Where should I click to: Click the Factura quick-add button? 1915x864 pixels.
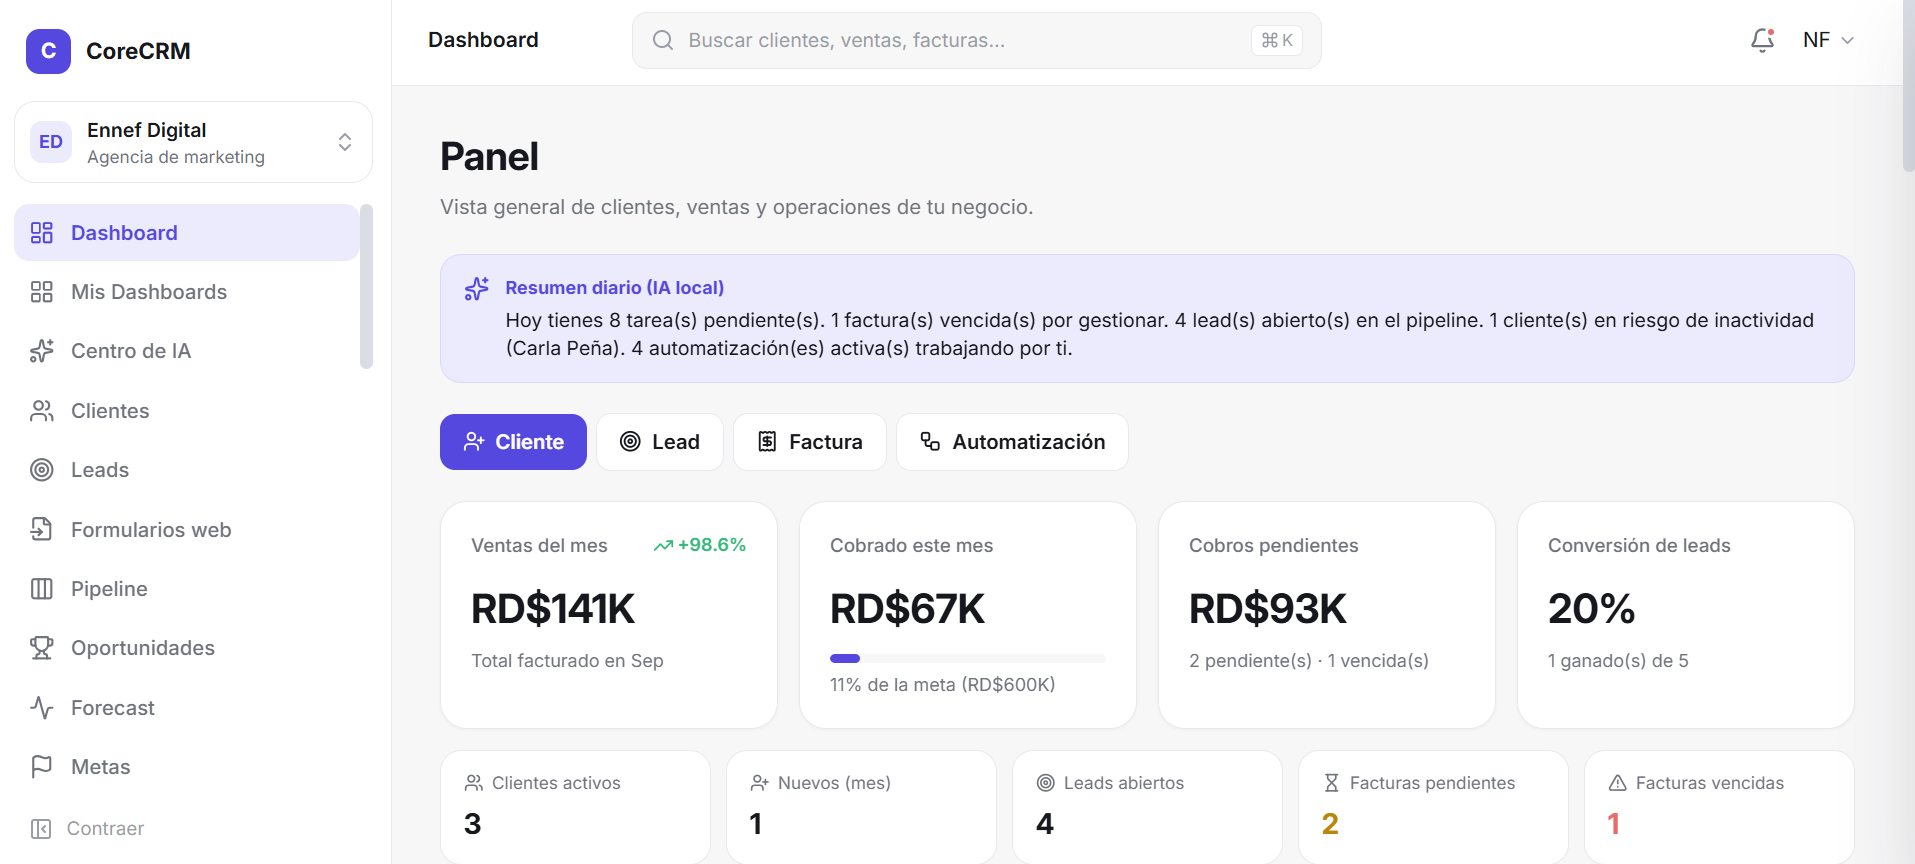point(810,442)
